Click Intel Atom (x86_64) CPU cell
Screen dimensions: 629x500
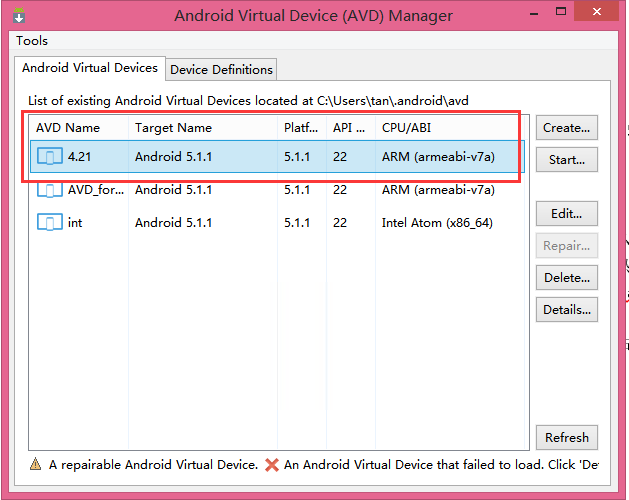point(437,223)
